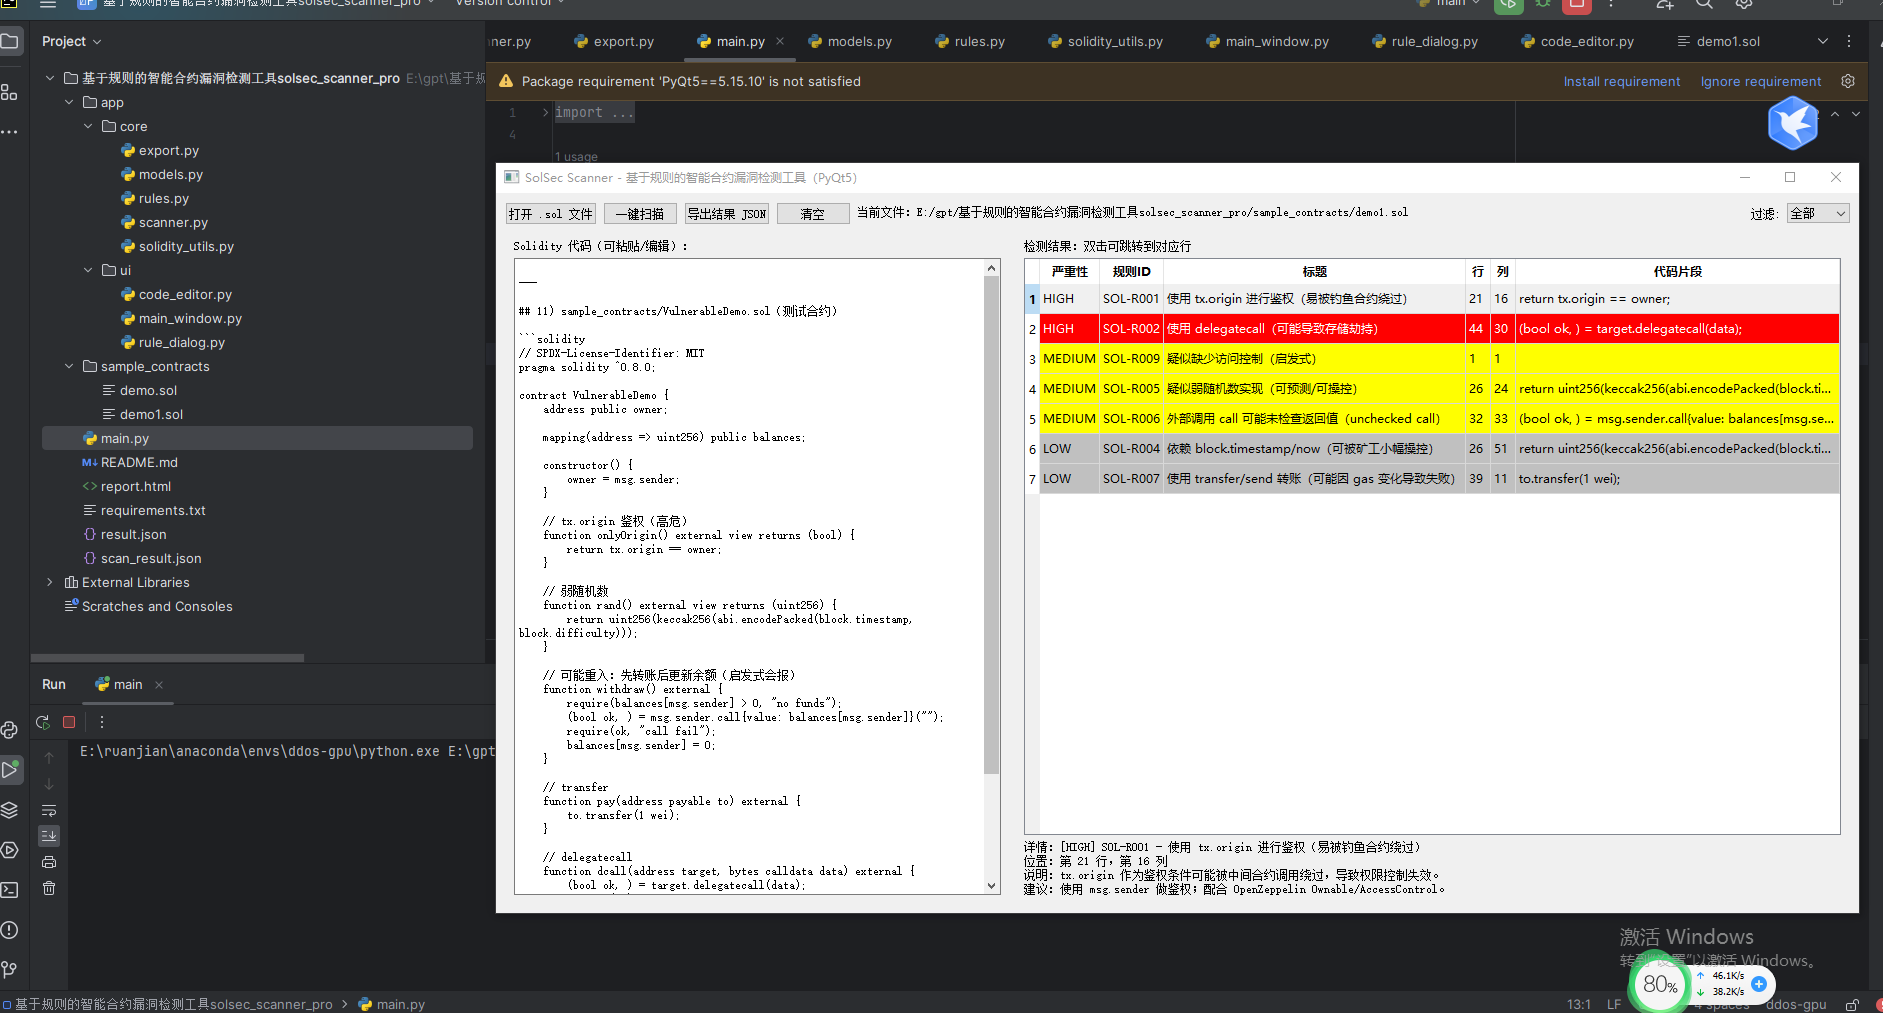Open package requirement notification settings gear
The width and height of the screenshot is (1883, 1013).
1848,81
